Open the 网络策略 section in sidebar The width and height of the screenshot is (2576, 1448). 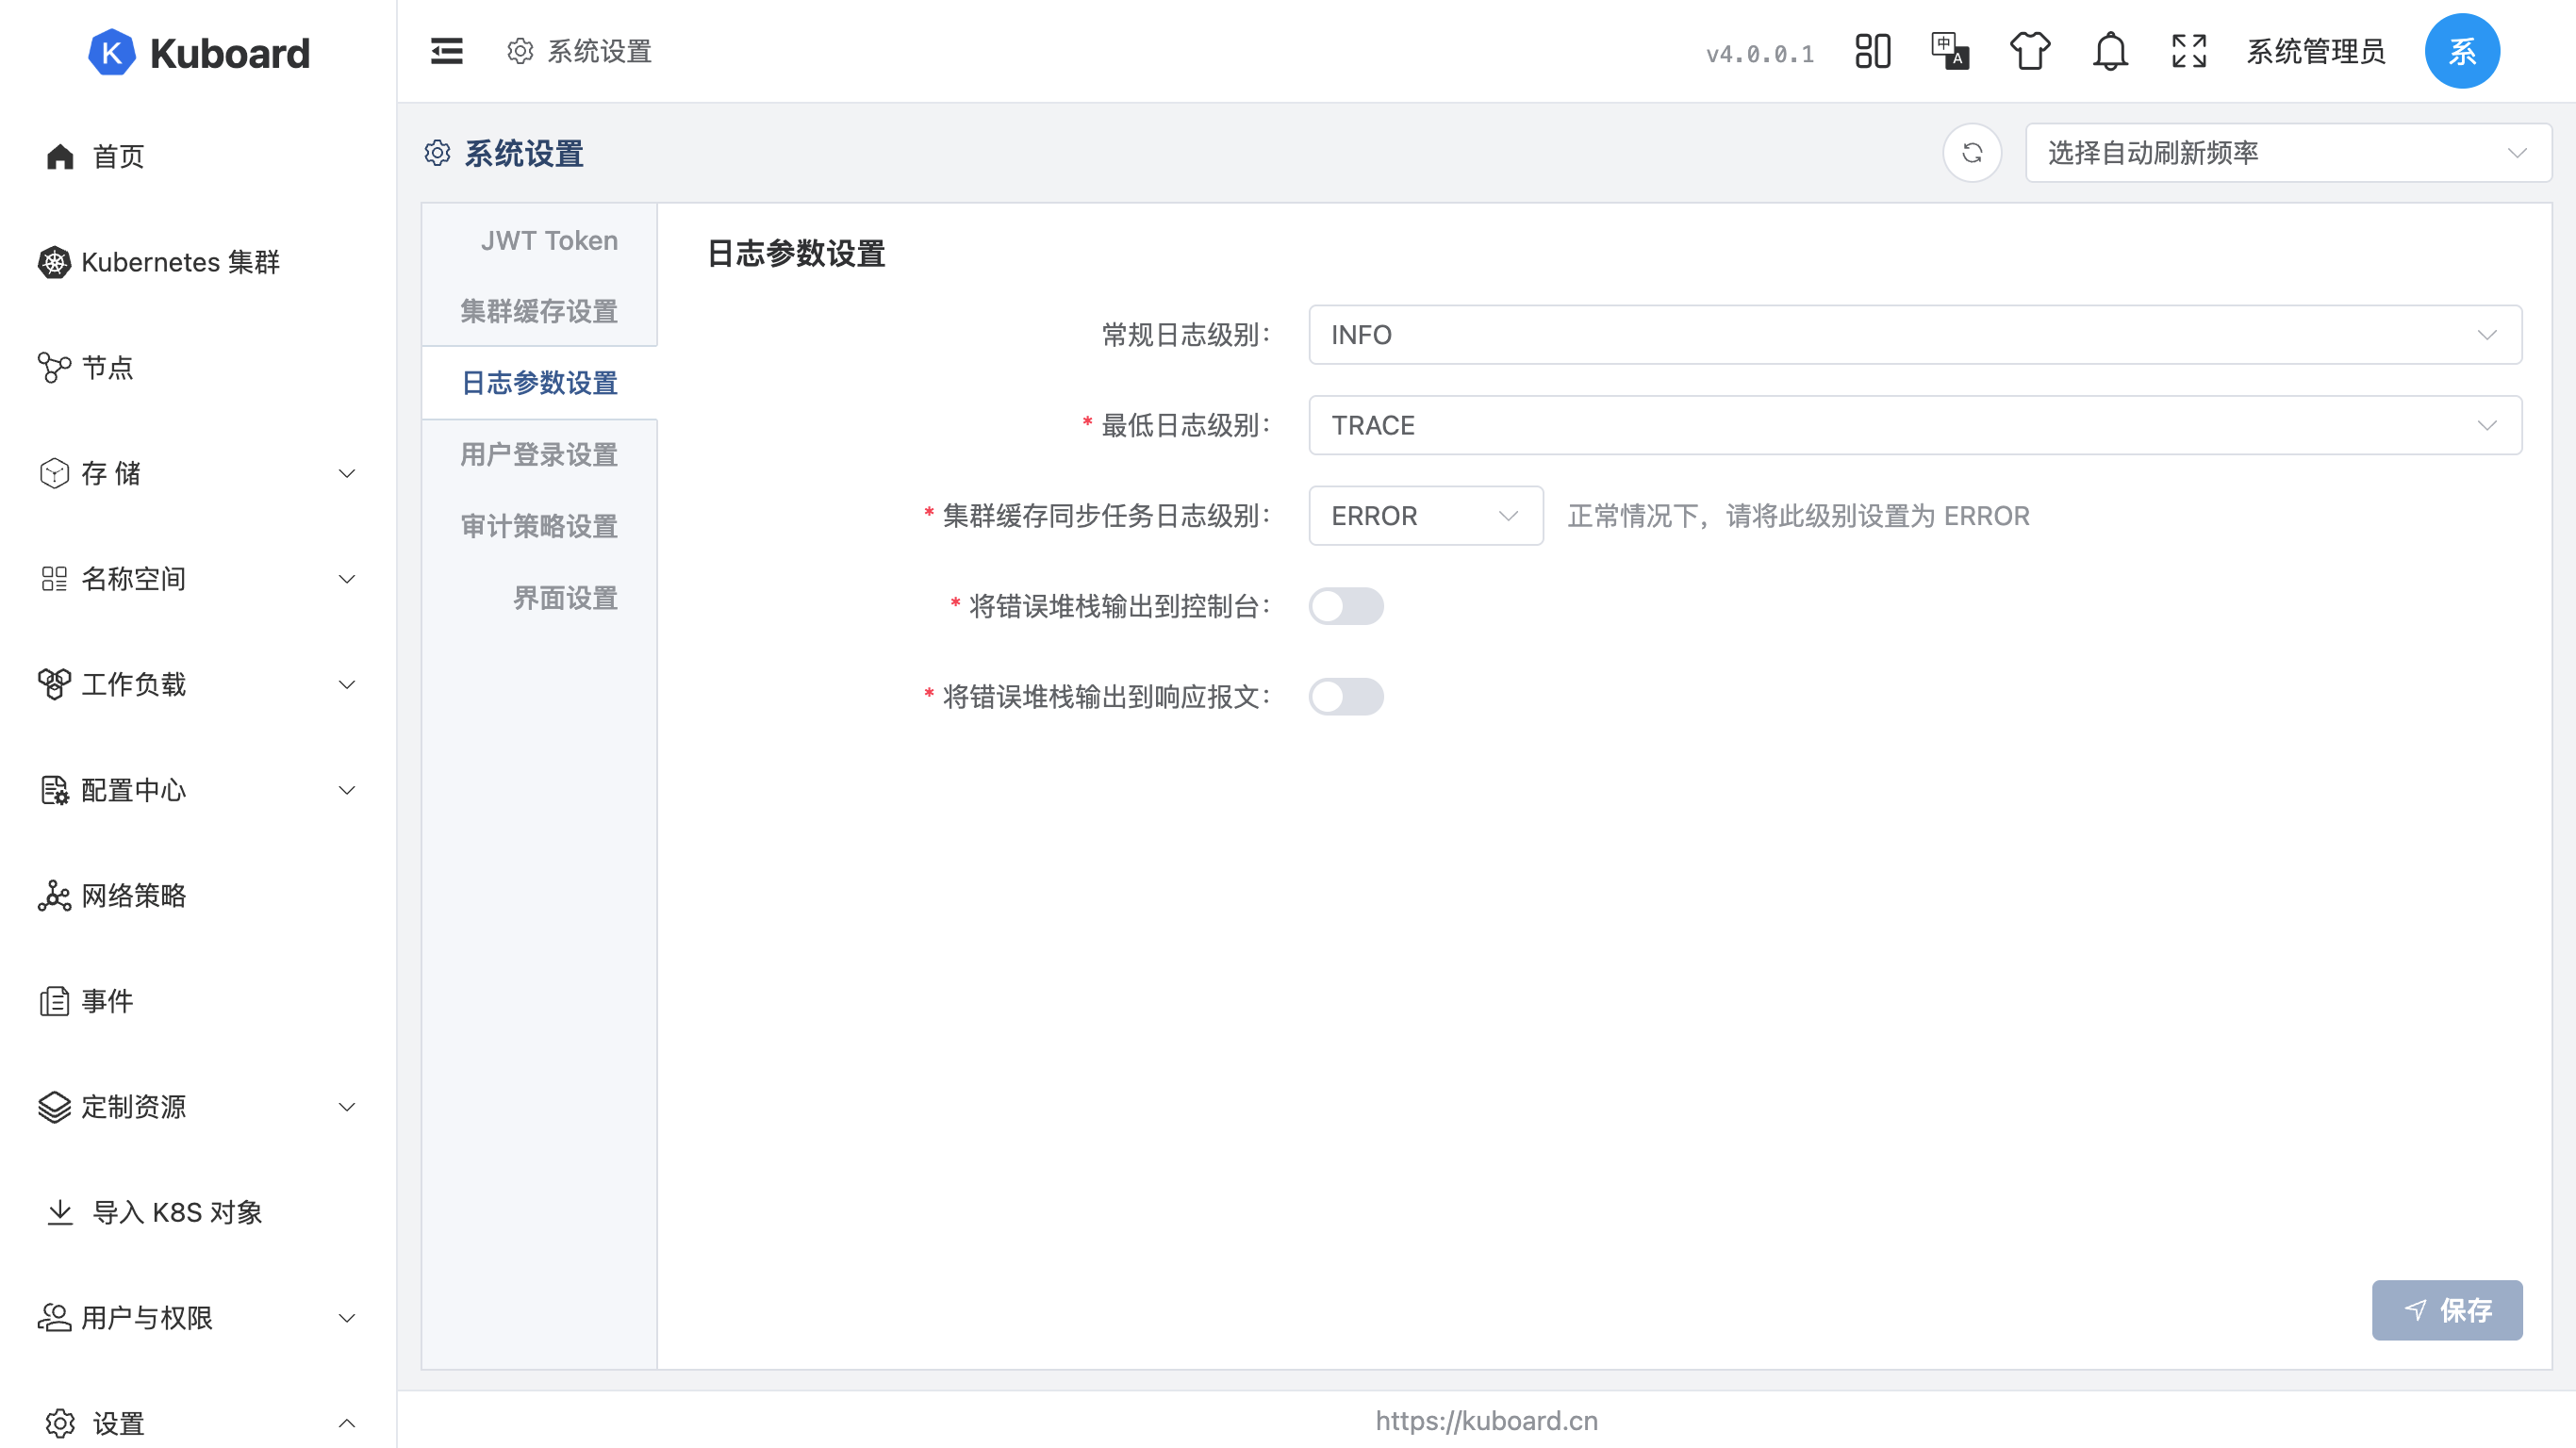coord(133,896)
